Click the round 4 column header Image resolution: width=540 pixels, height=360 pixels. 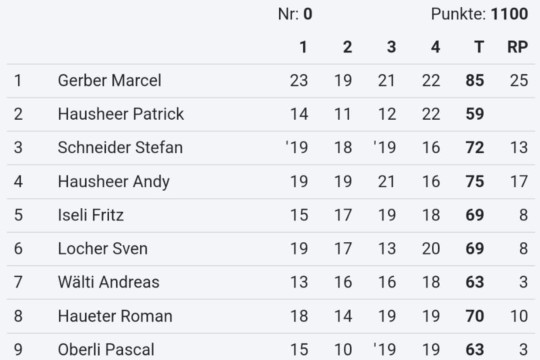[436, 47]
